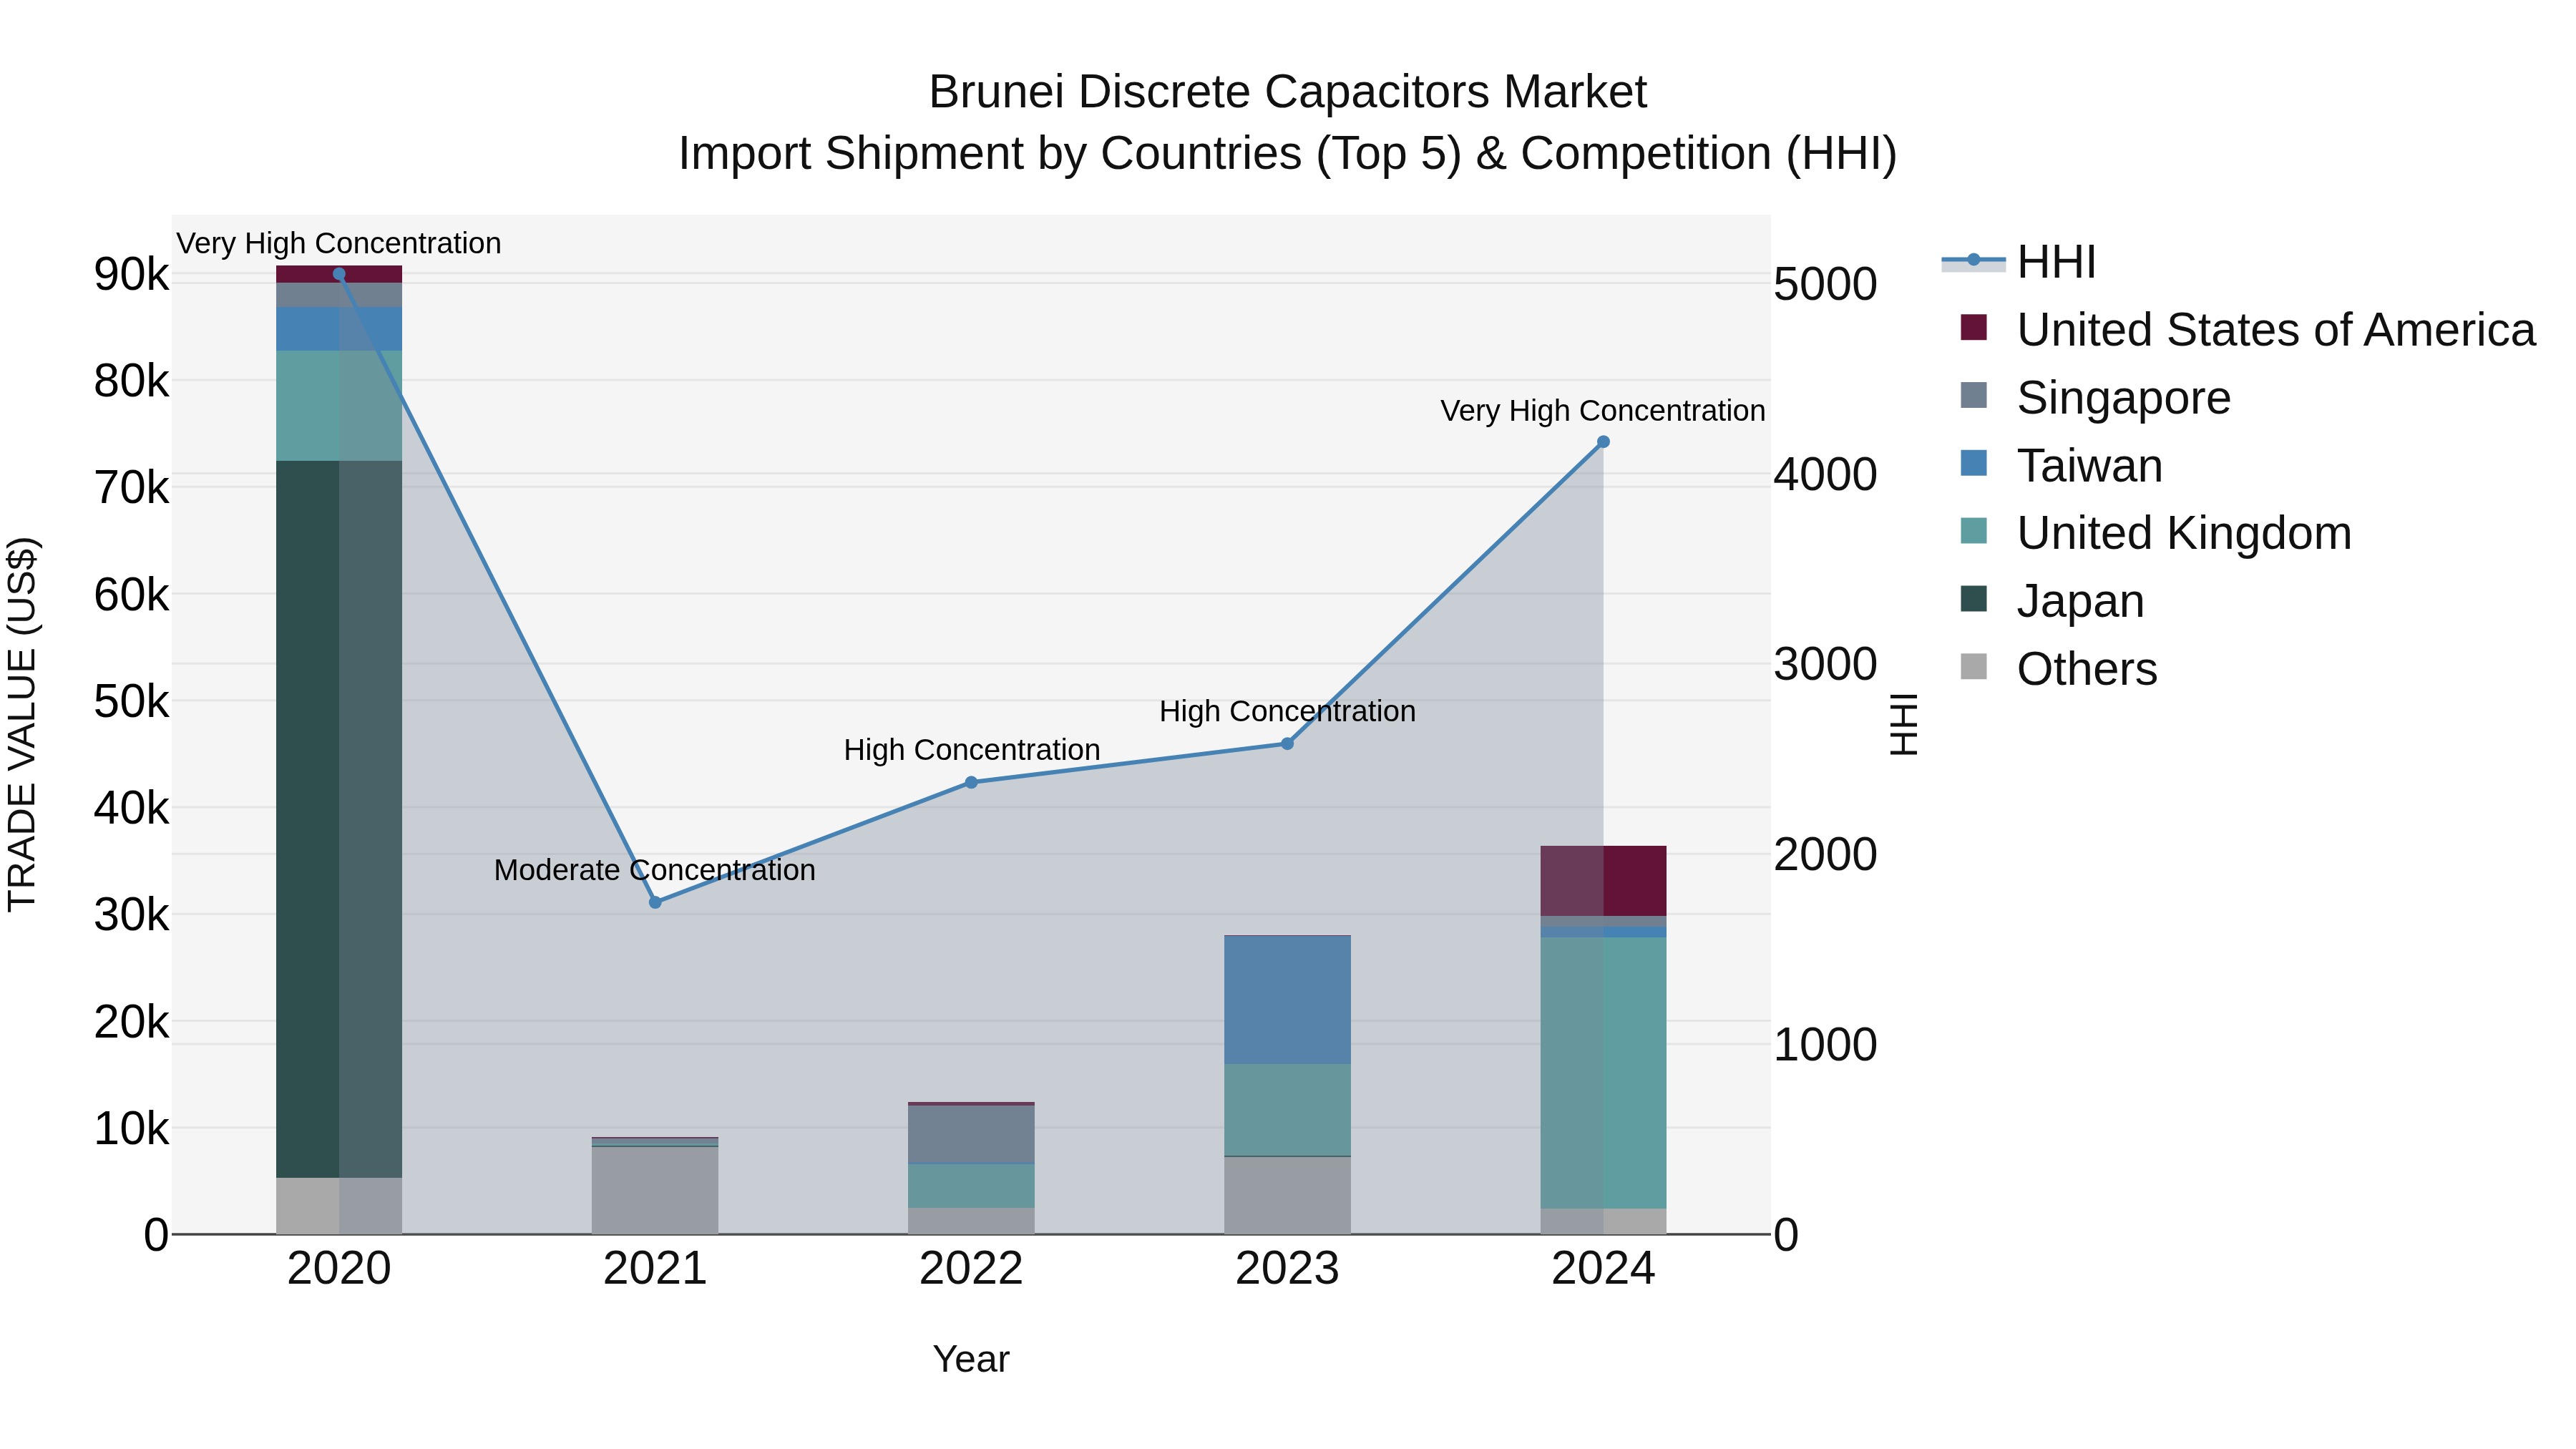Click the Others segment of 2021 bar
The image size is (2576, 1449).
click(x=655, y=1190)
